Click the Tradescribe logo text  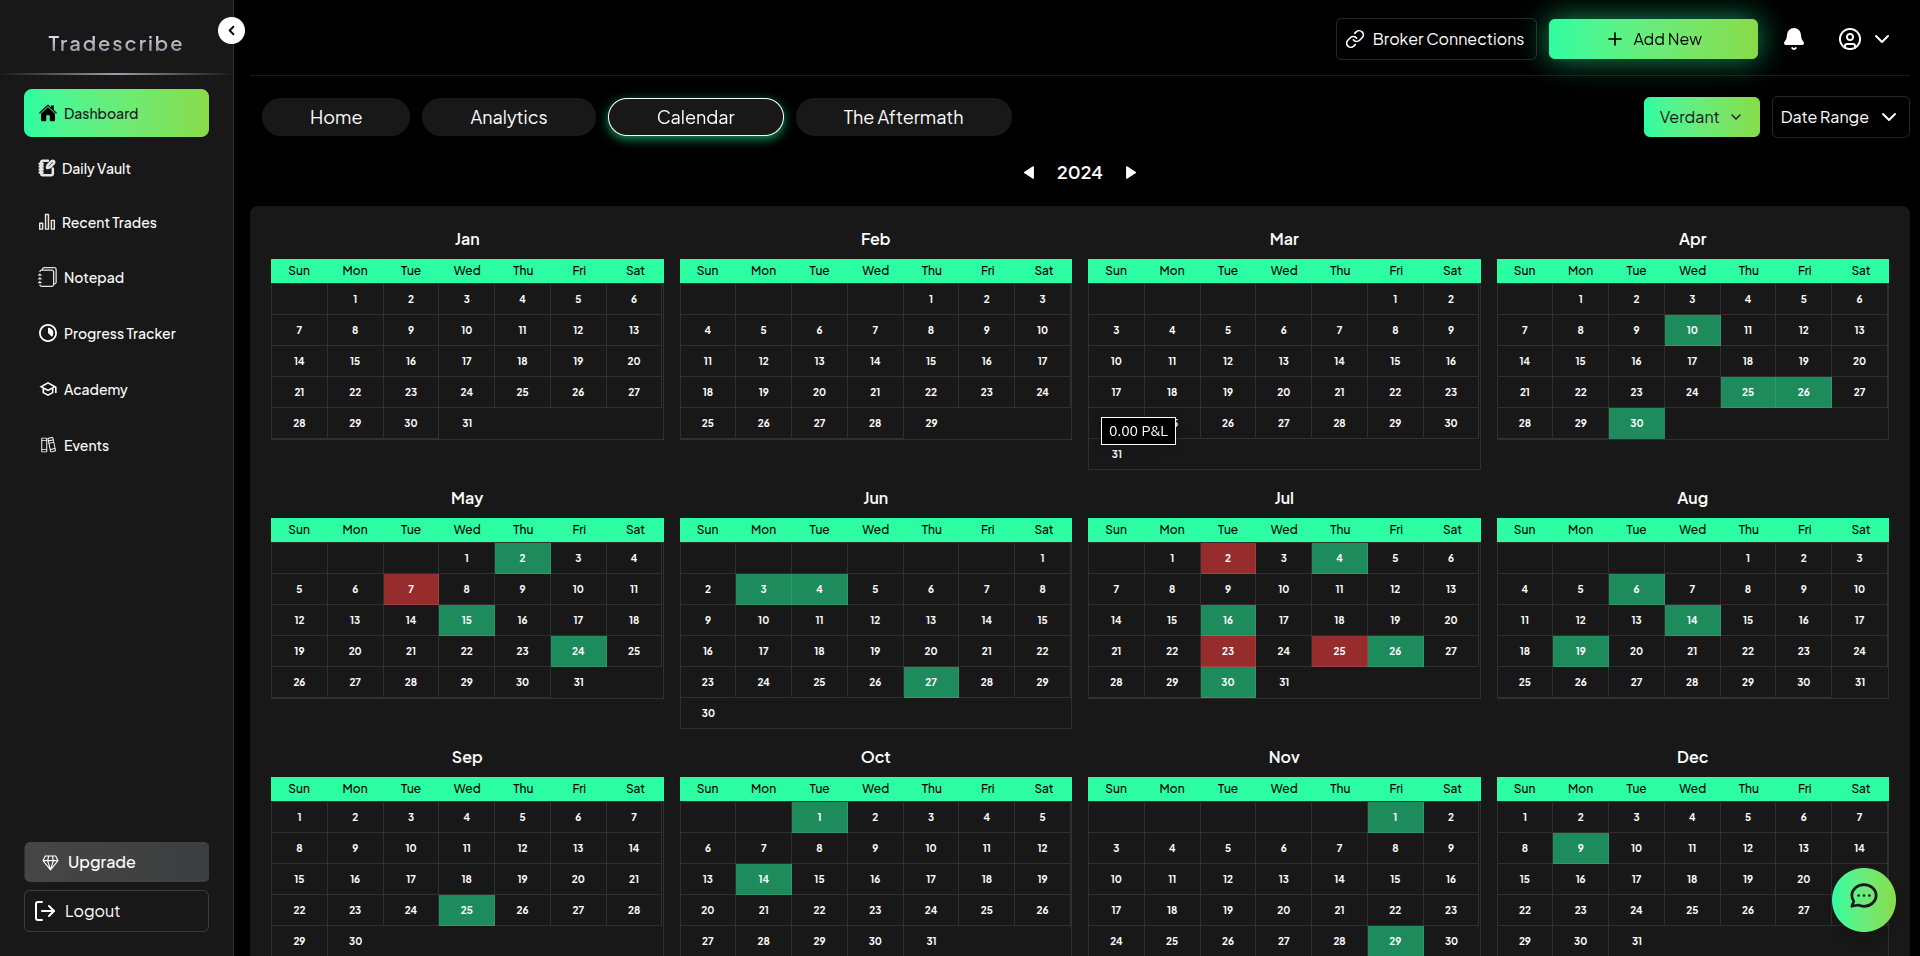[x=116, y=43]
